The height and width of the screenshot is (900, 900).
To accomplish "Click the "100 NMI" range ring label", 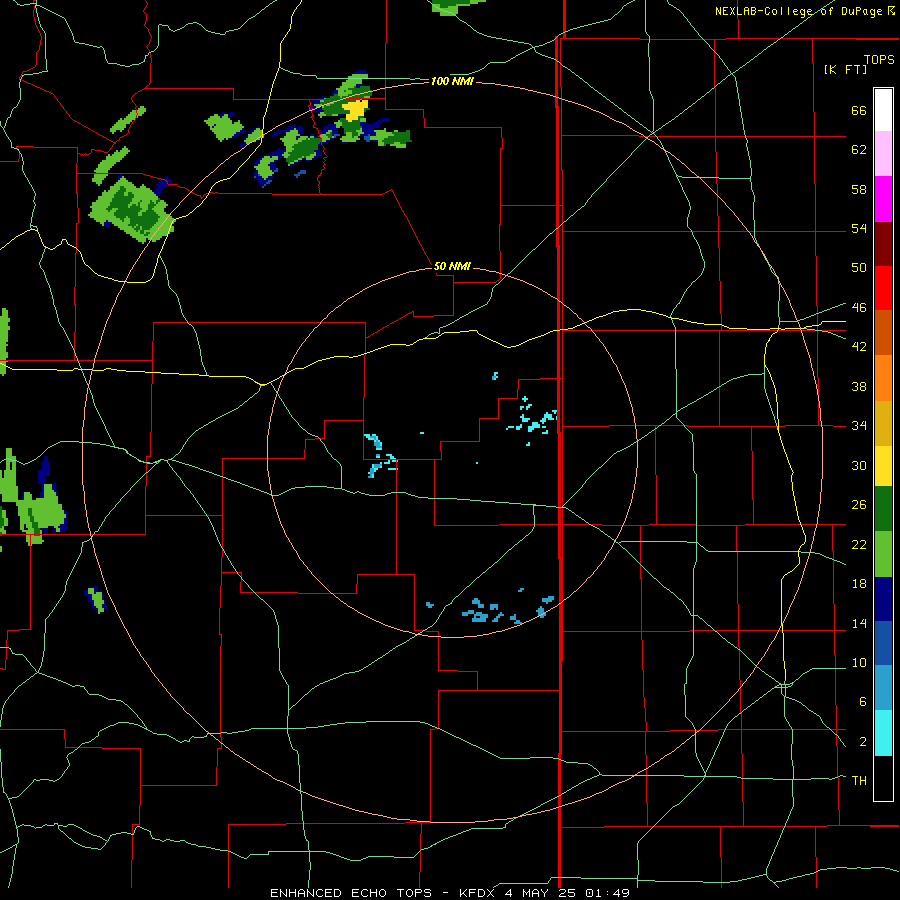I will [452, 82].
